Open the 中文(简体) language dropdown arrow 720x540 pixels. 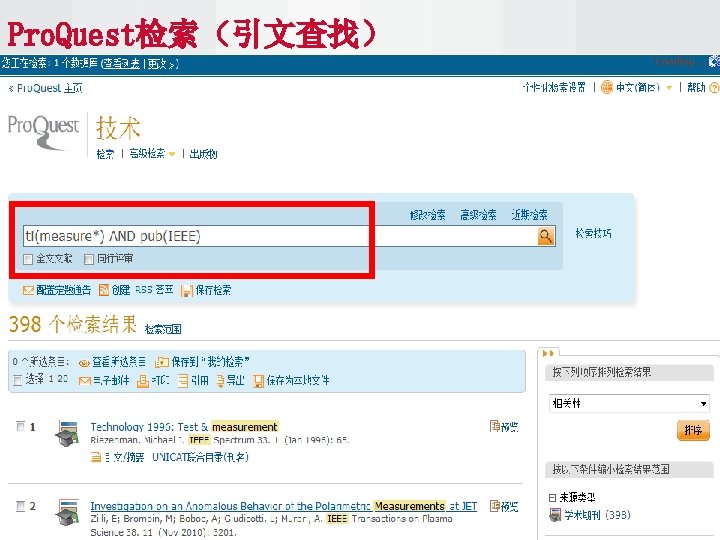[669, 88]
